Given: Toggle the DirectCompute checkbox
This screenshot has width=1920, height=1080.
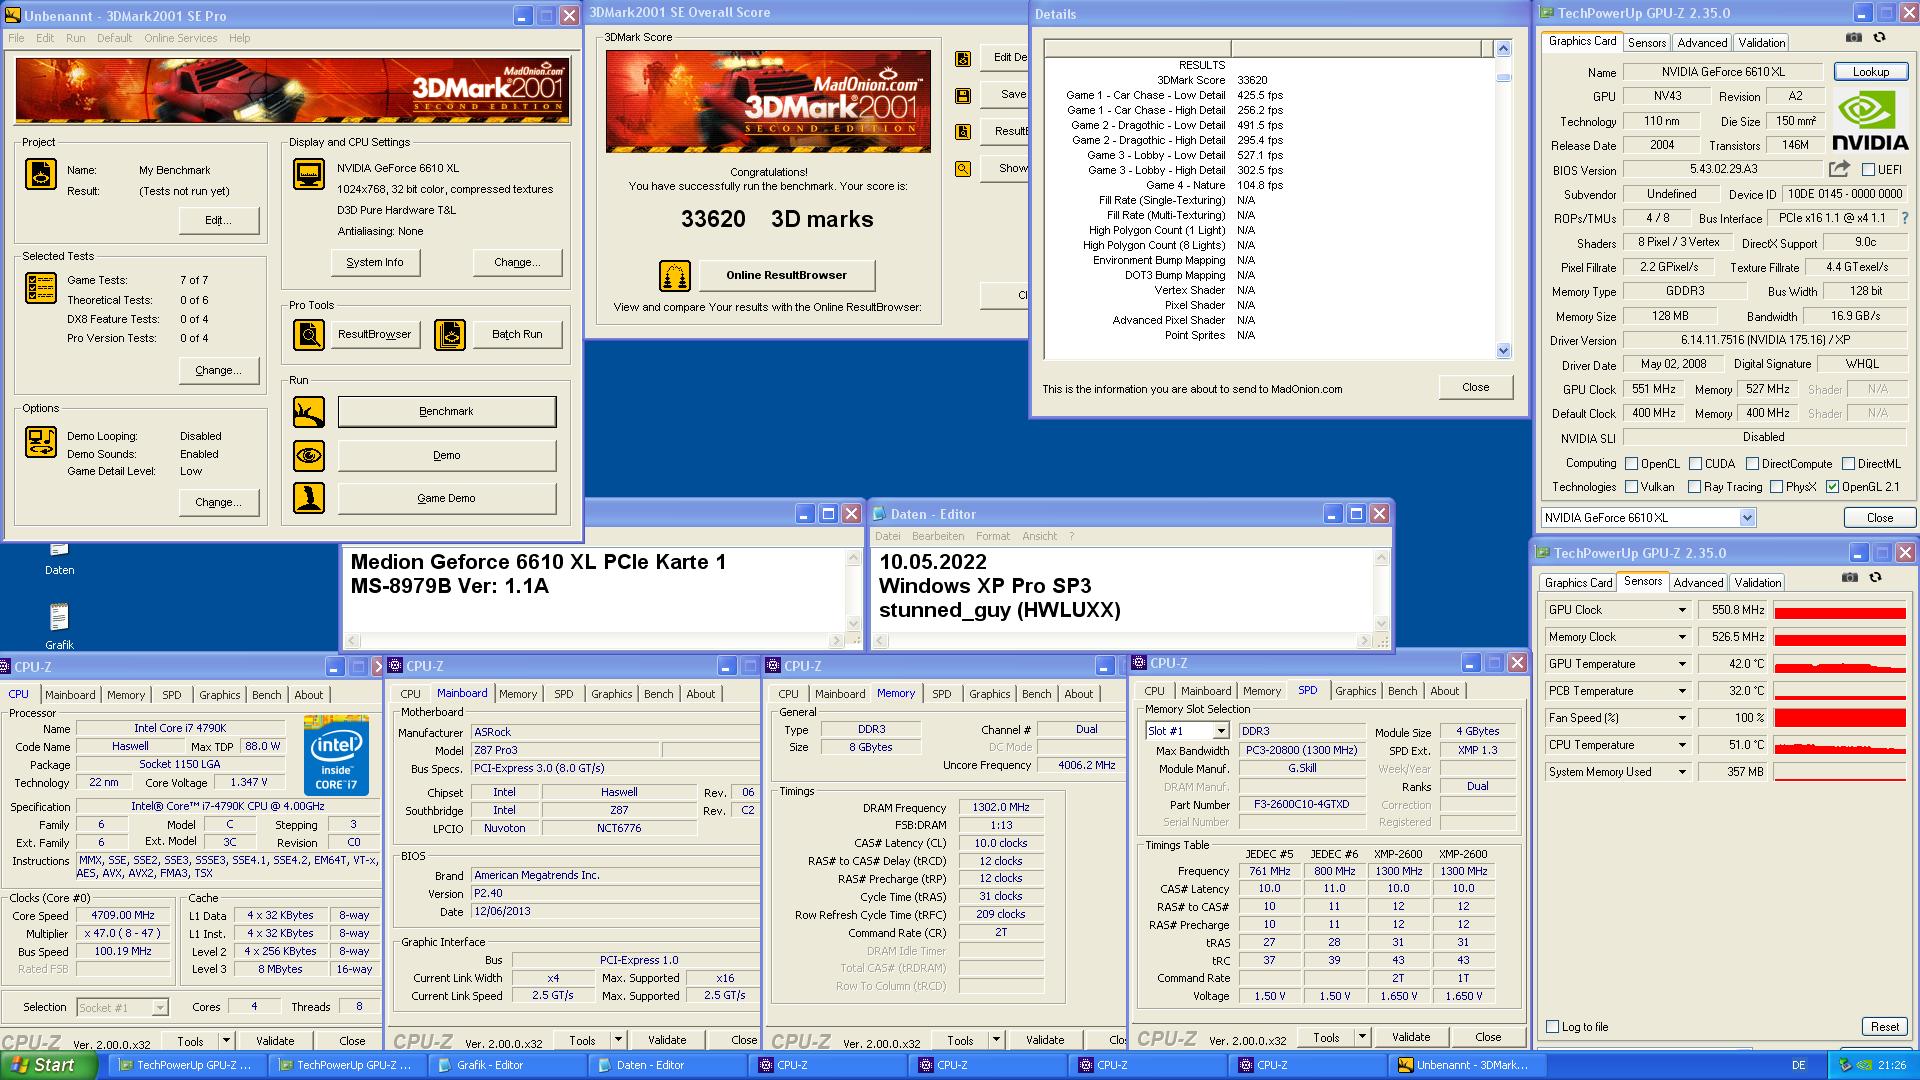Looking at the screenshot, I should click(1753, 464).
